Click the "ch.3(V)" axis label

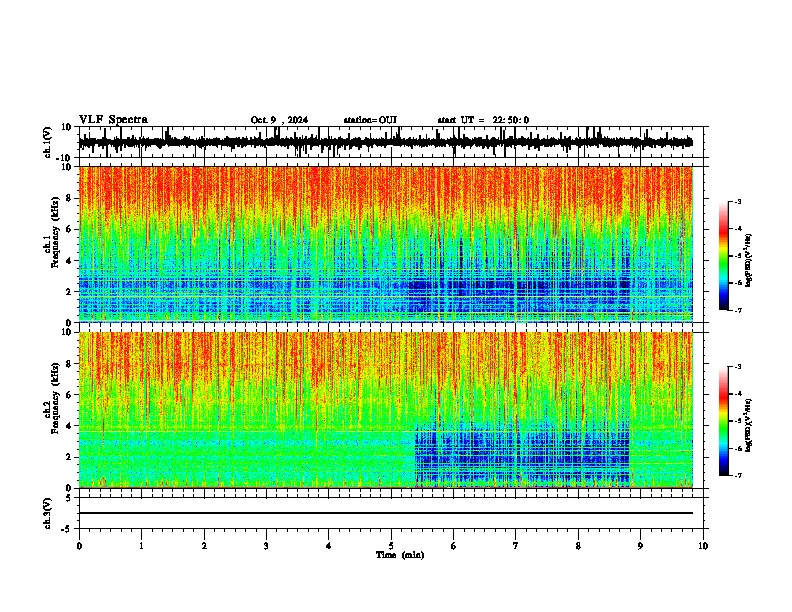[x=47, y=513]
